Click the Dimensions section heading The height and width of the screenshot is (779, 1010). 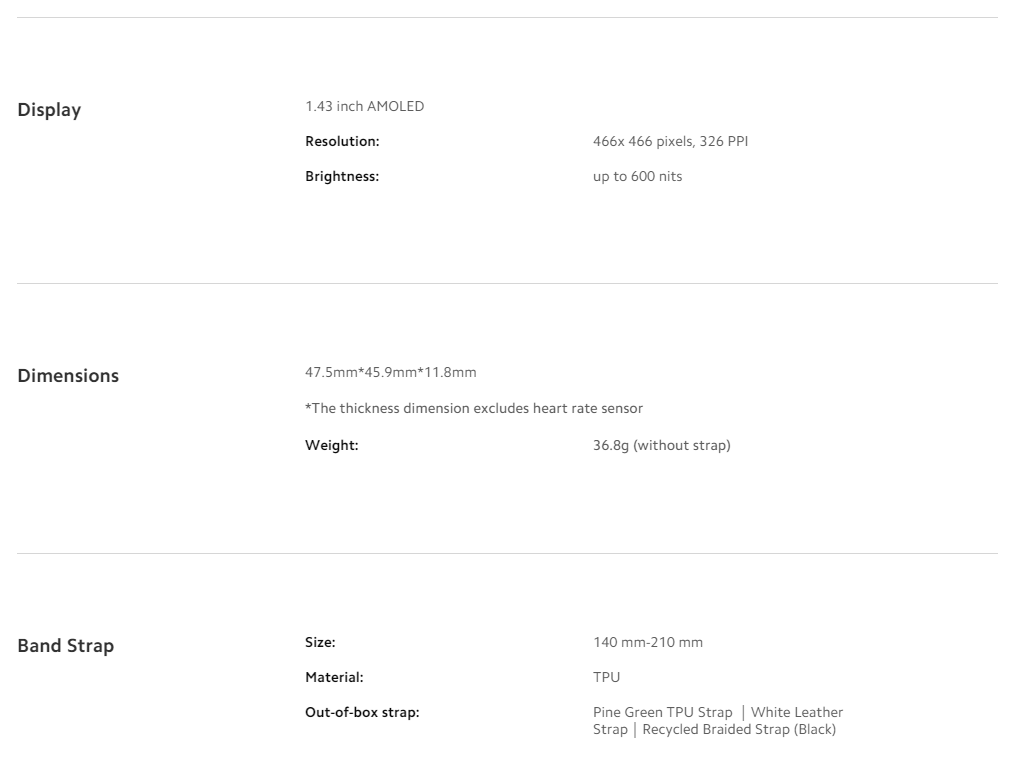[68, 376]
